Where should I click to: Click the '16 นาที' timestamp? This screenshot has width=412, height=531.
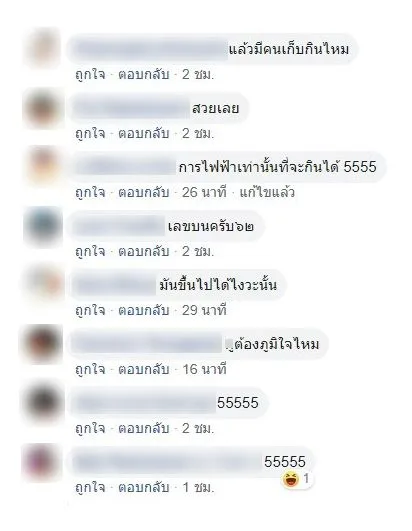click(x=204, y=369)
